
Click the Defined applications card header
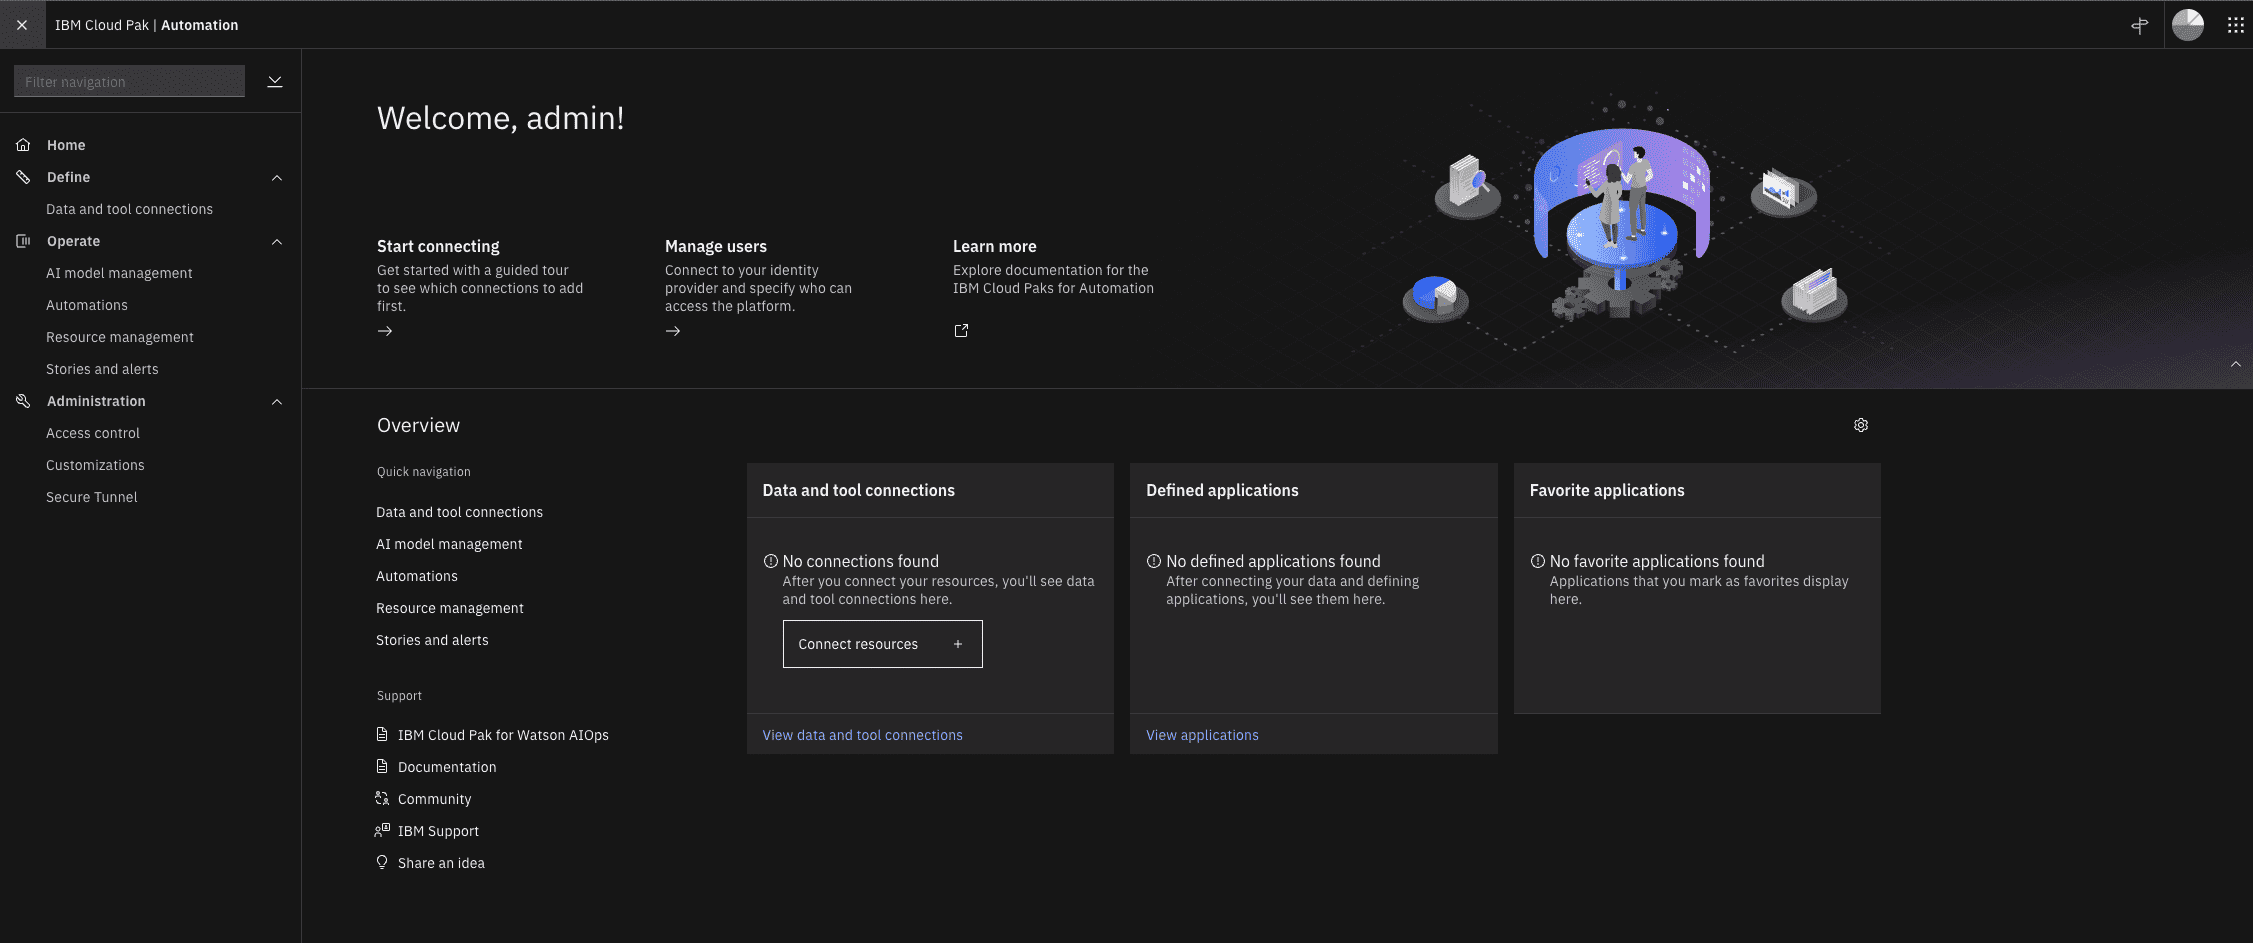1313,490
